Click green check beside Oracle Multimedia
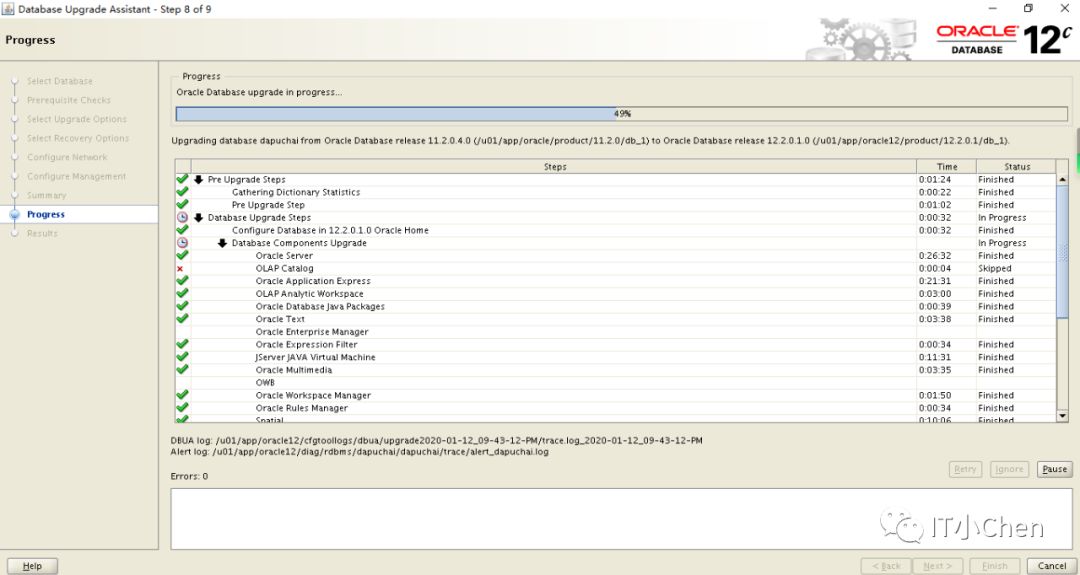This screenshot has height=575, width=1080. (x=182, y=370)
